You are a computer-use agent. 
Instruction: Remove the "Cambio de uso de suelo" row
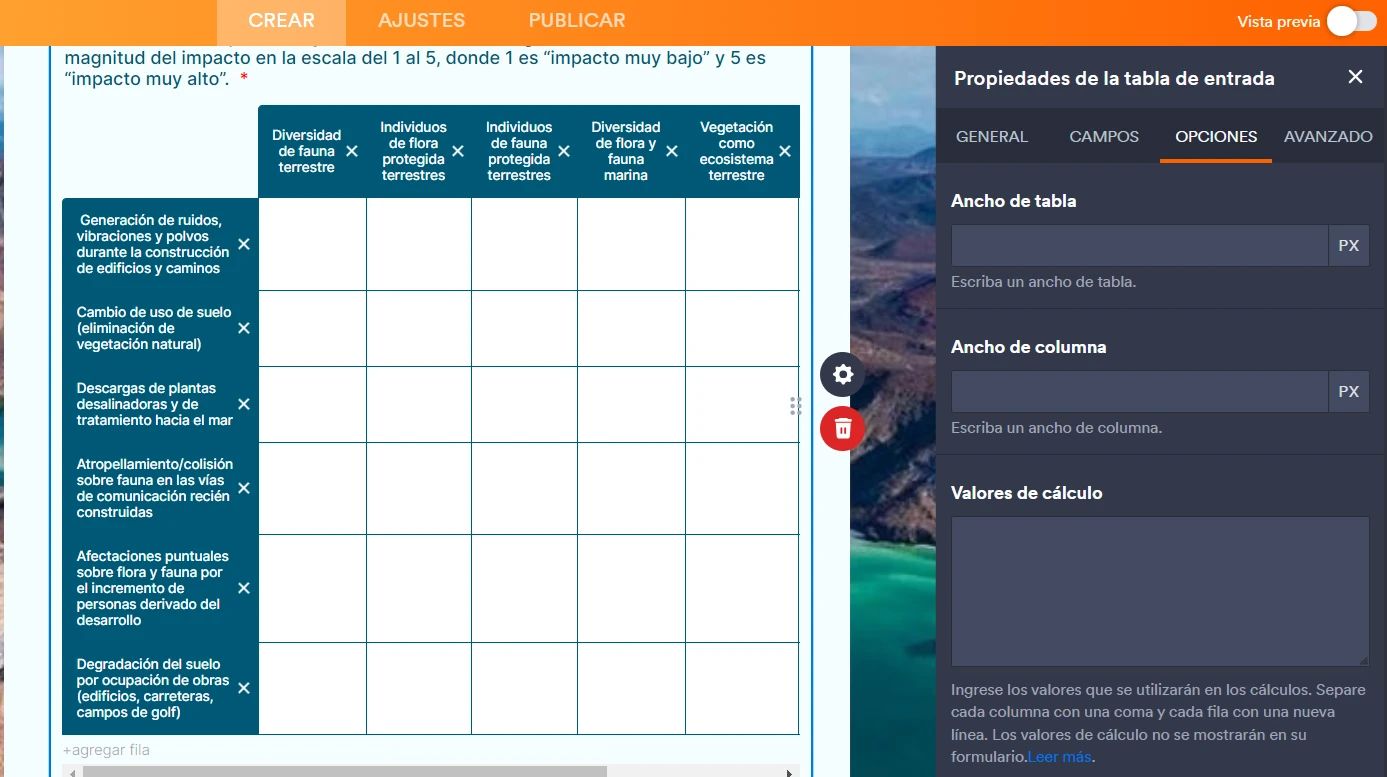243,328
